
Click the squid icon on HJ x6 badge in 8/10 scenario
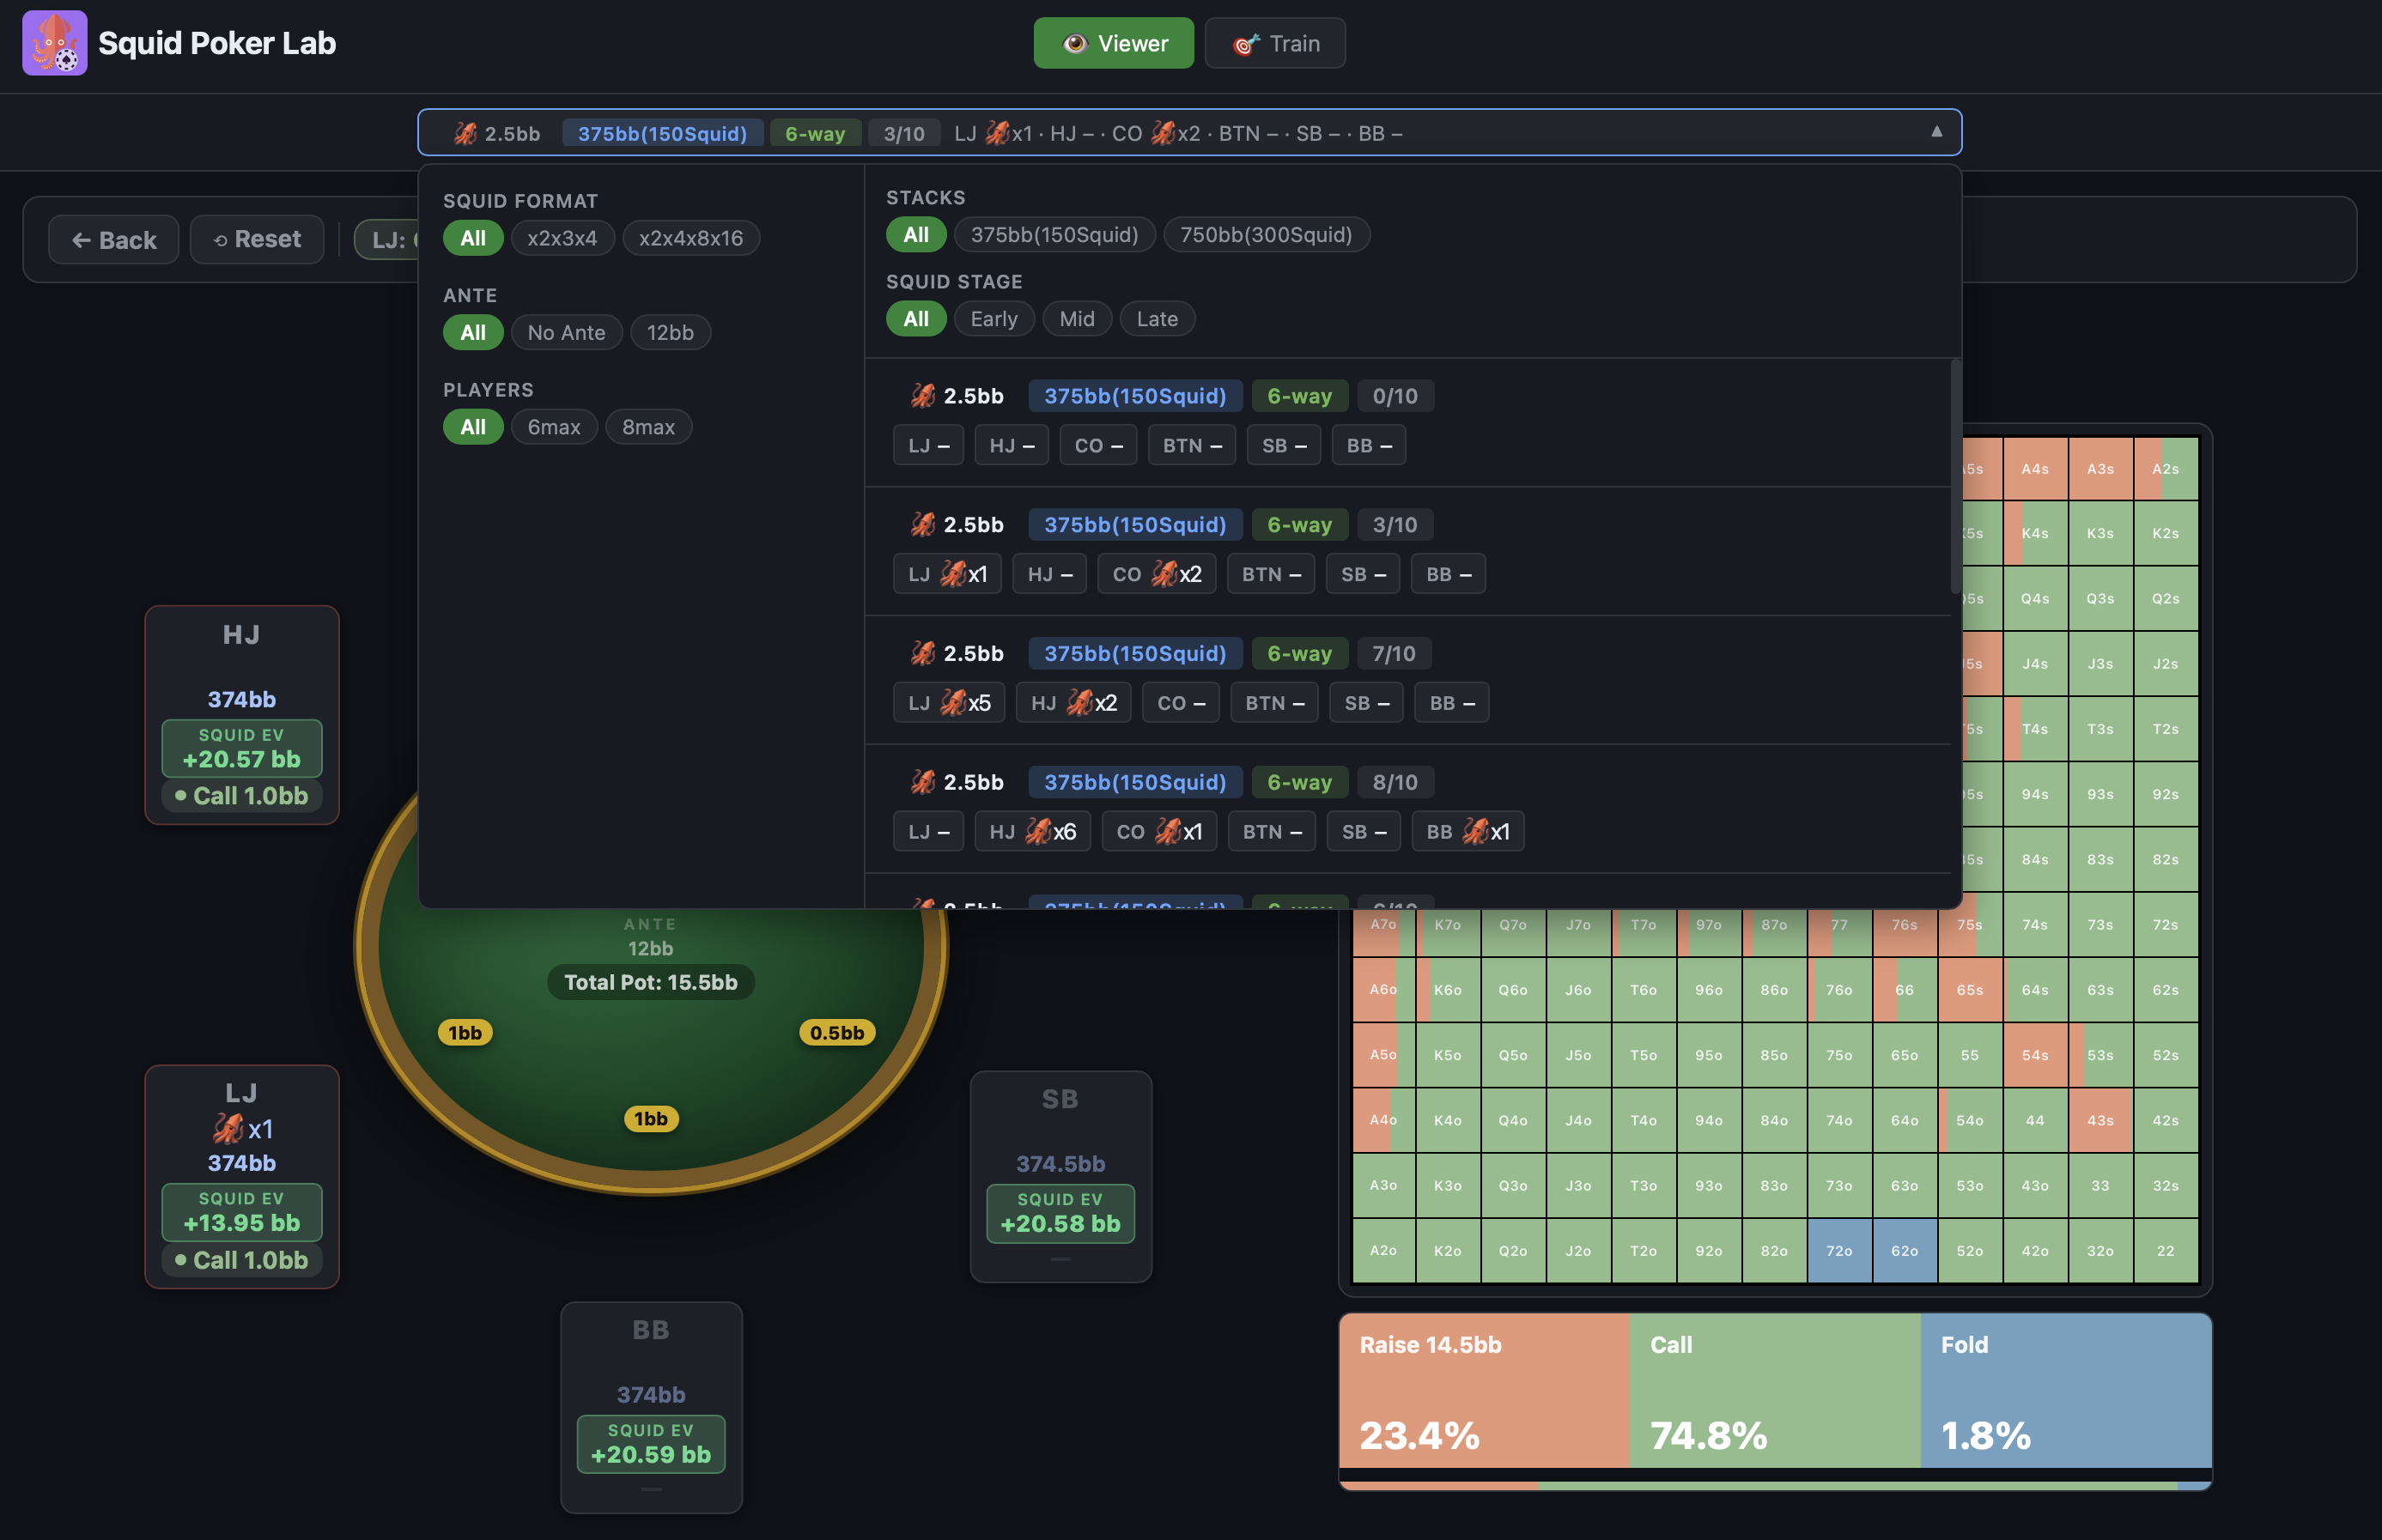(x=1040, y=830)
